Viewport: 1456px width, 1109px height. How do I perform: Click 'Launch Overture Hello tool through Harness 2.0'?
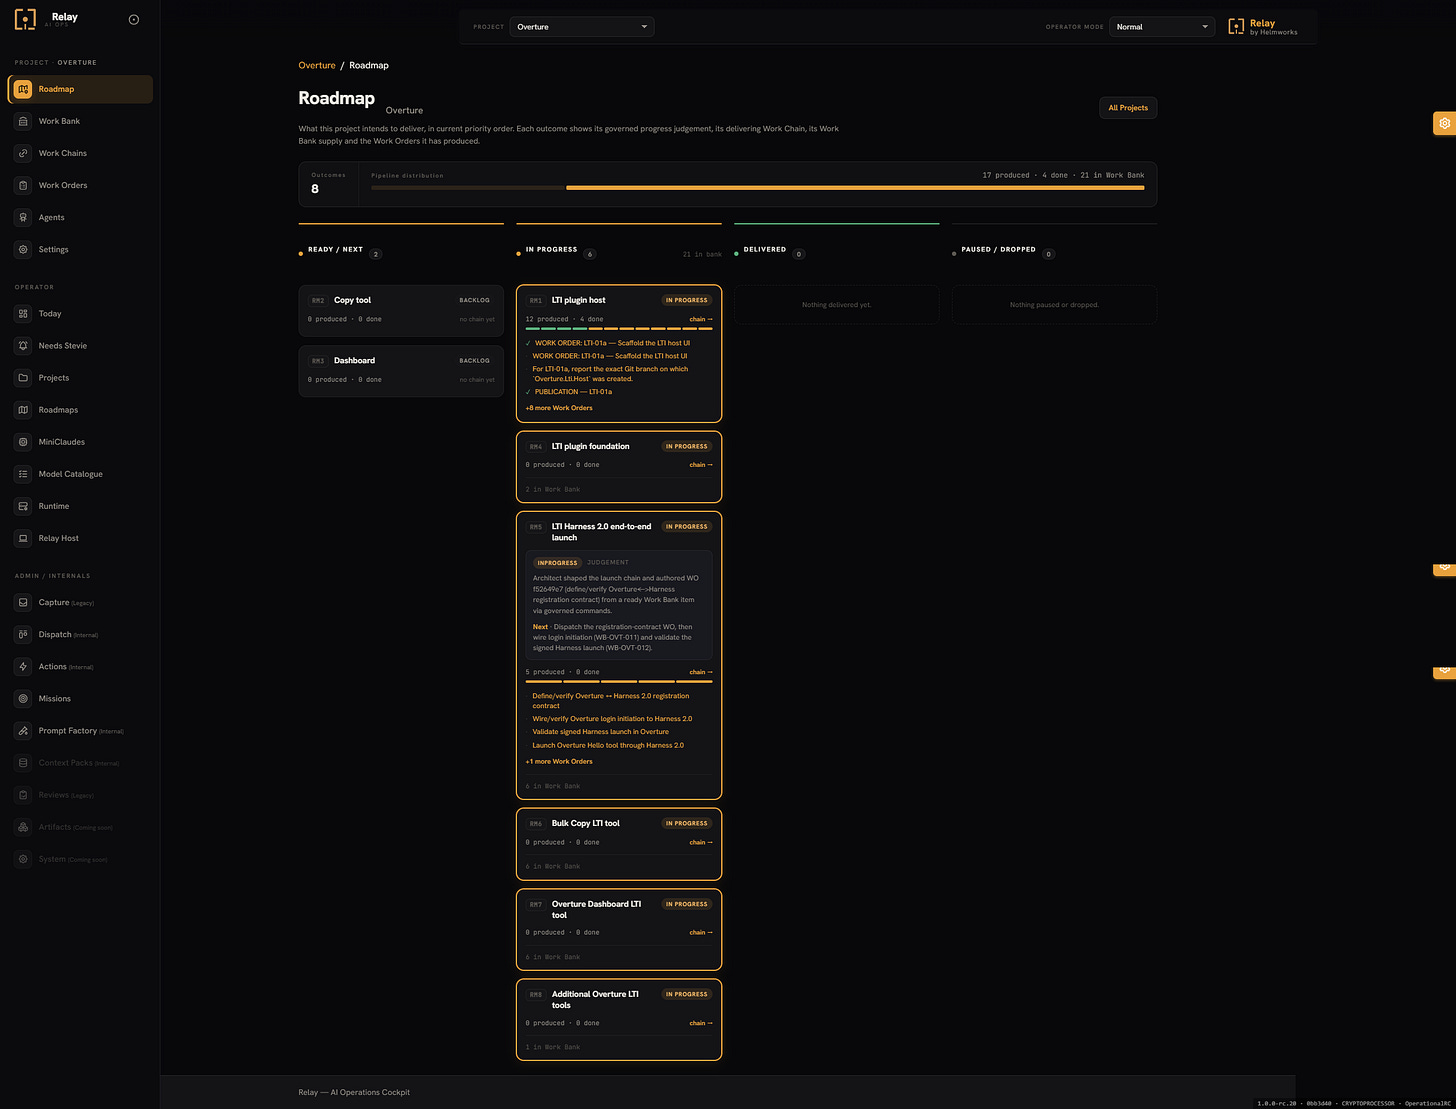coord(608,745)
